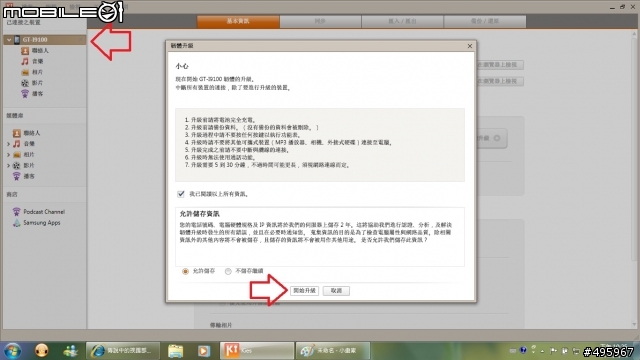Switch to the Kies taskbar button
This screenshot has width=640, height=360.
click(257, 351)
